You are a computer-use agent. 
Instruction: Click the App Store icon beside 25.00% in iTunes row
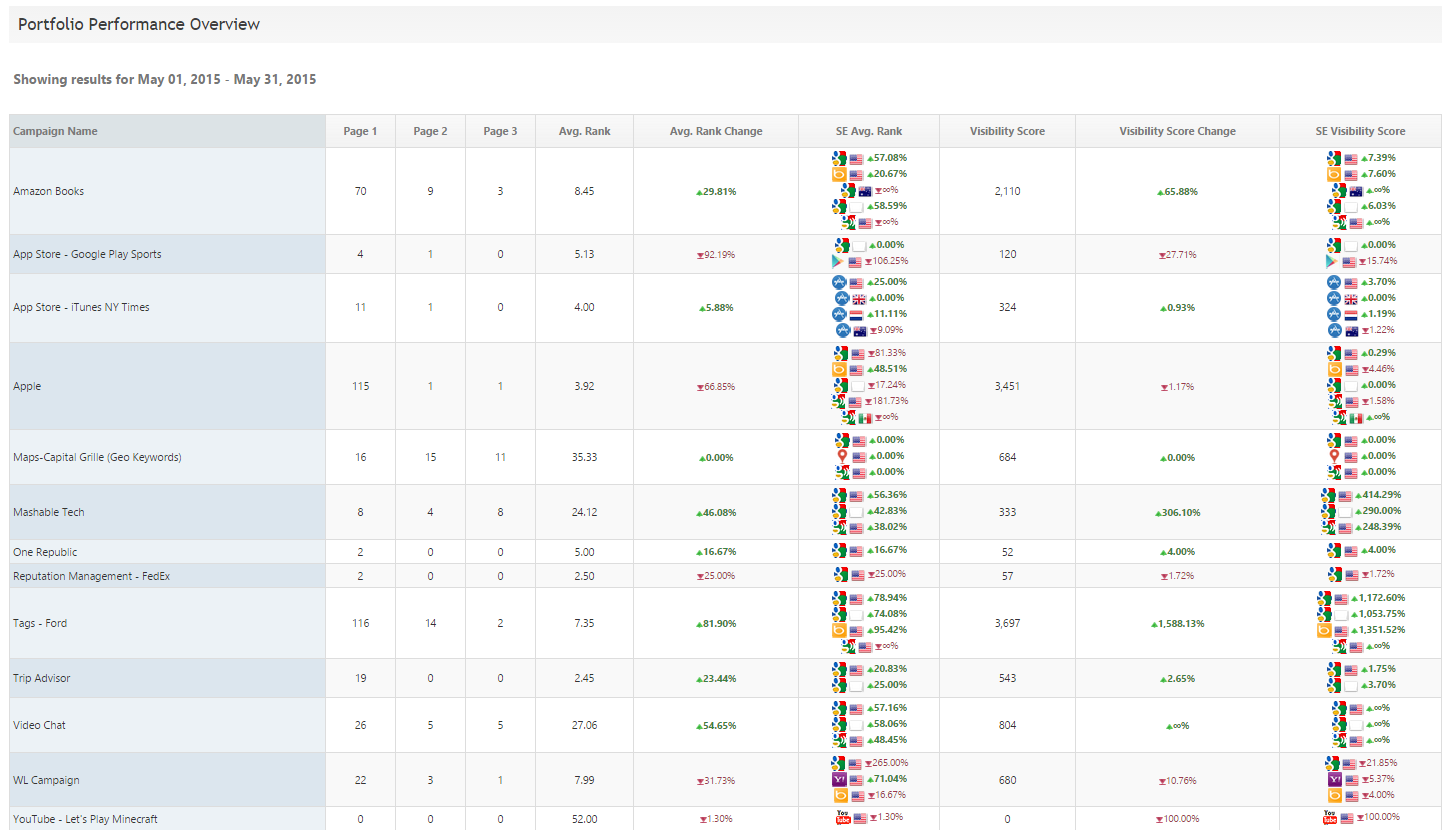[x=839, y=282]
